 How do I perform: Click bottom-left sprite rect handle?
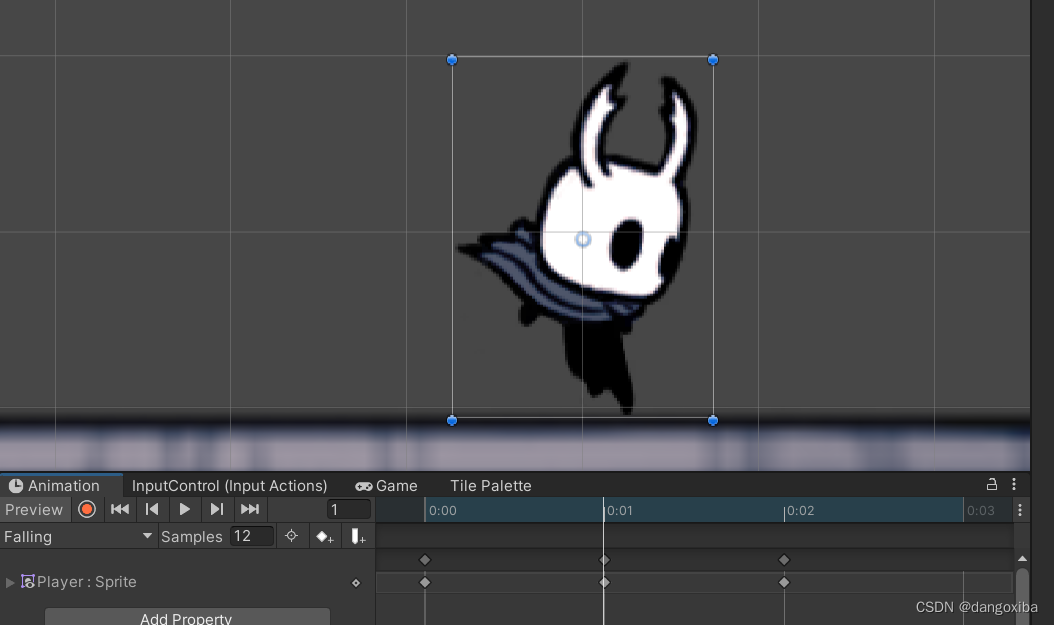coord(452,421)
